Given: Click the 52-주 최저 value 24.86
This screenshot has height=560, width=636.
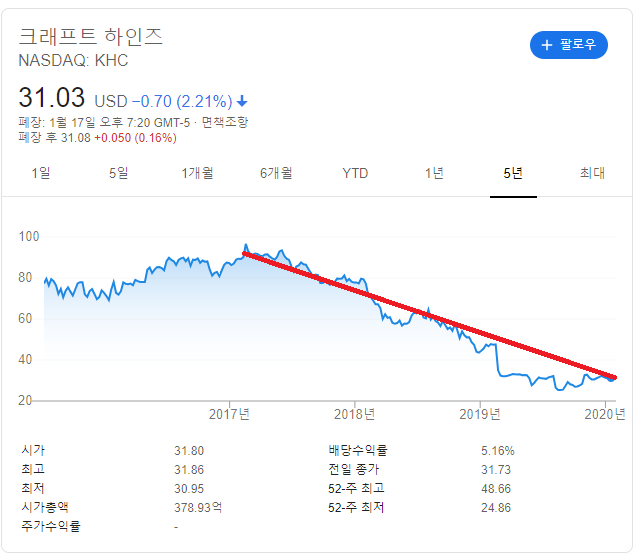Looking at the screenshot, I should coord(496,508).
